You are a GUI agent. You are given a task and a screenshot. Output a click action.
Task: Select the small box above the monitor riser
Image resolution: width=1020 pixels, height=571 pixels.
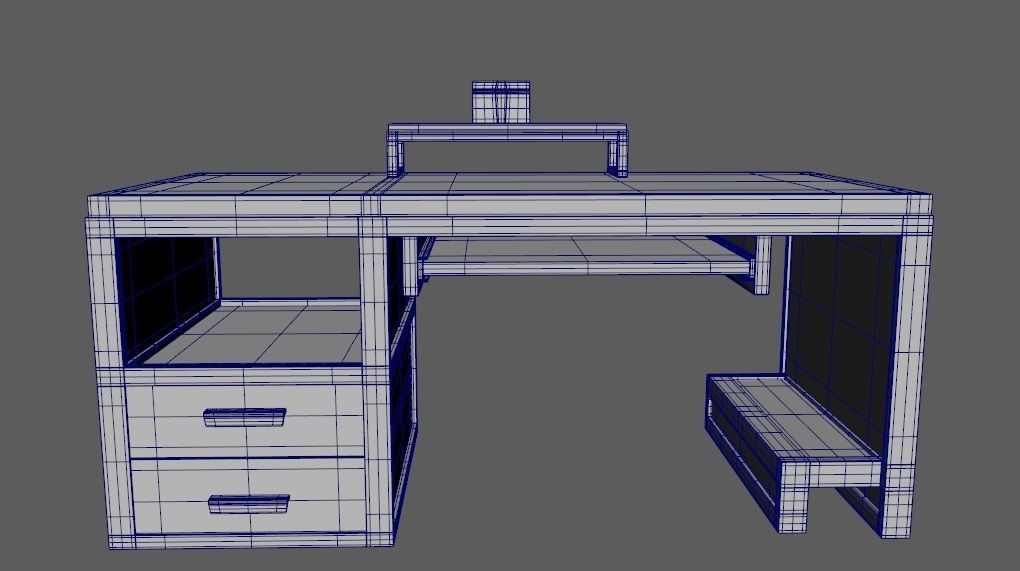point(501,102)
